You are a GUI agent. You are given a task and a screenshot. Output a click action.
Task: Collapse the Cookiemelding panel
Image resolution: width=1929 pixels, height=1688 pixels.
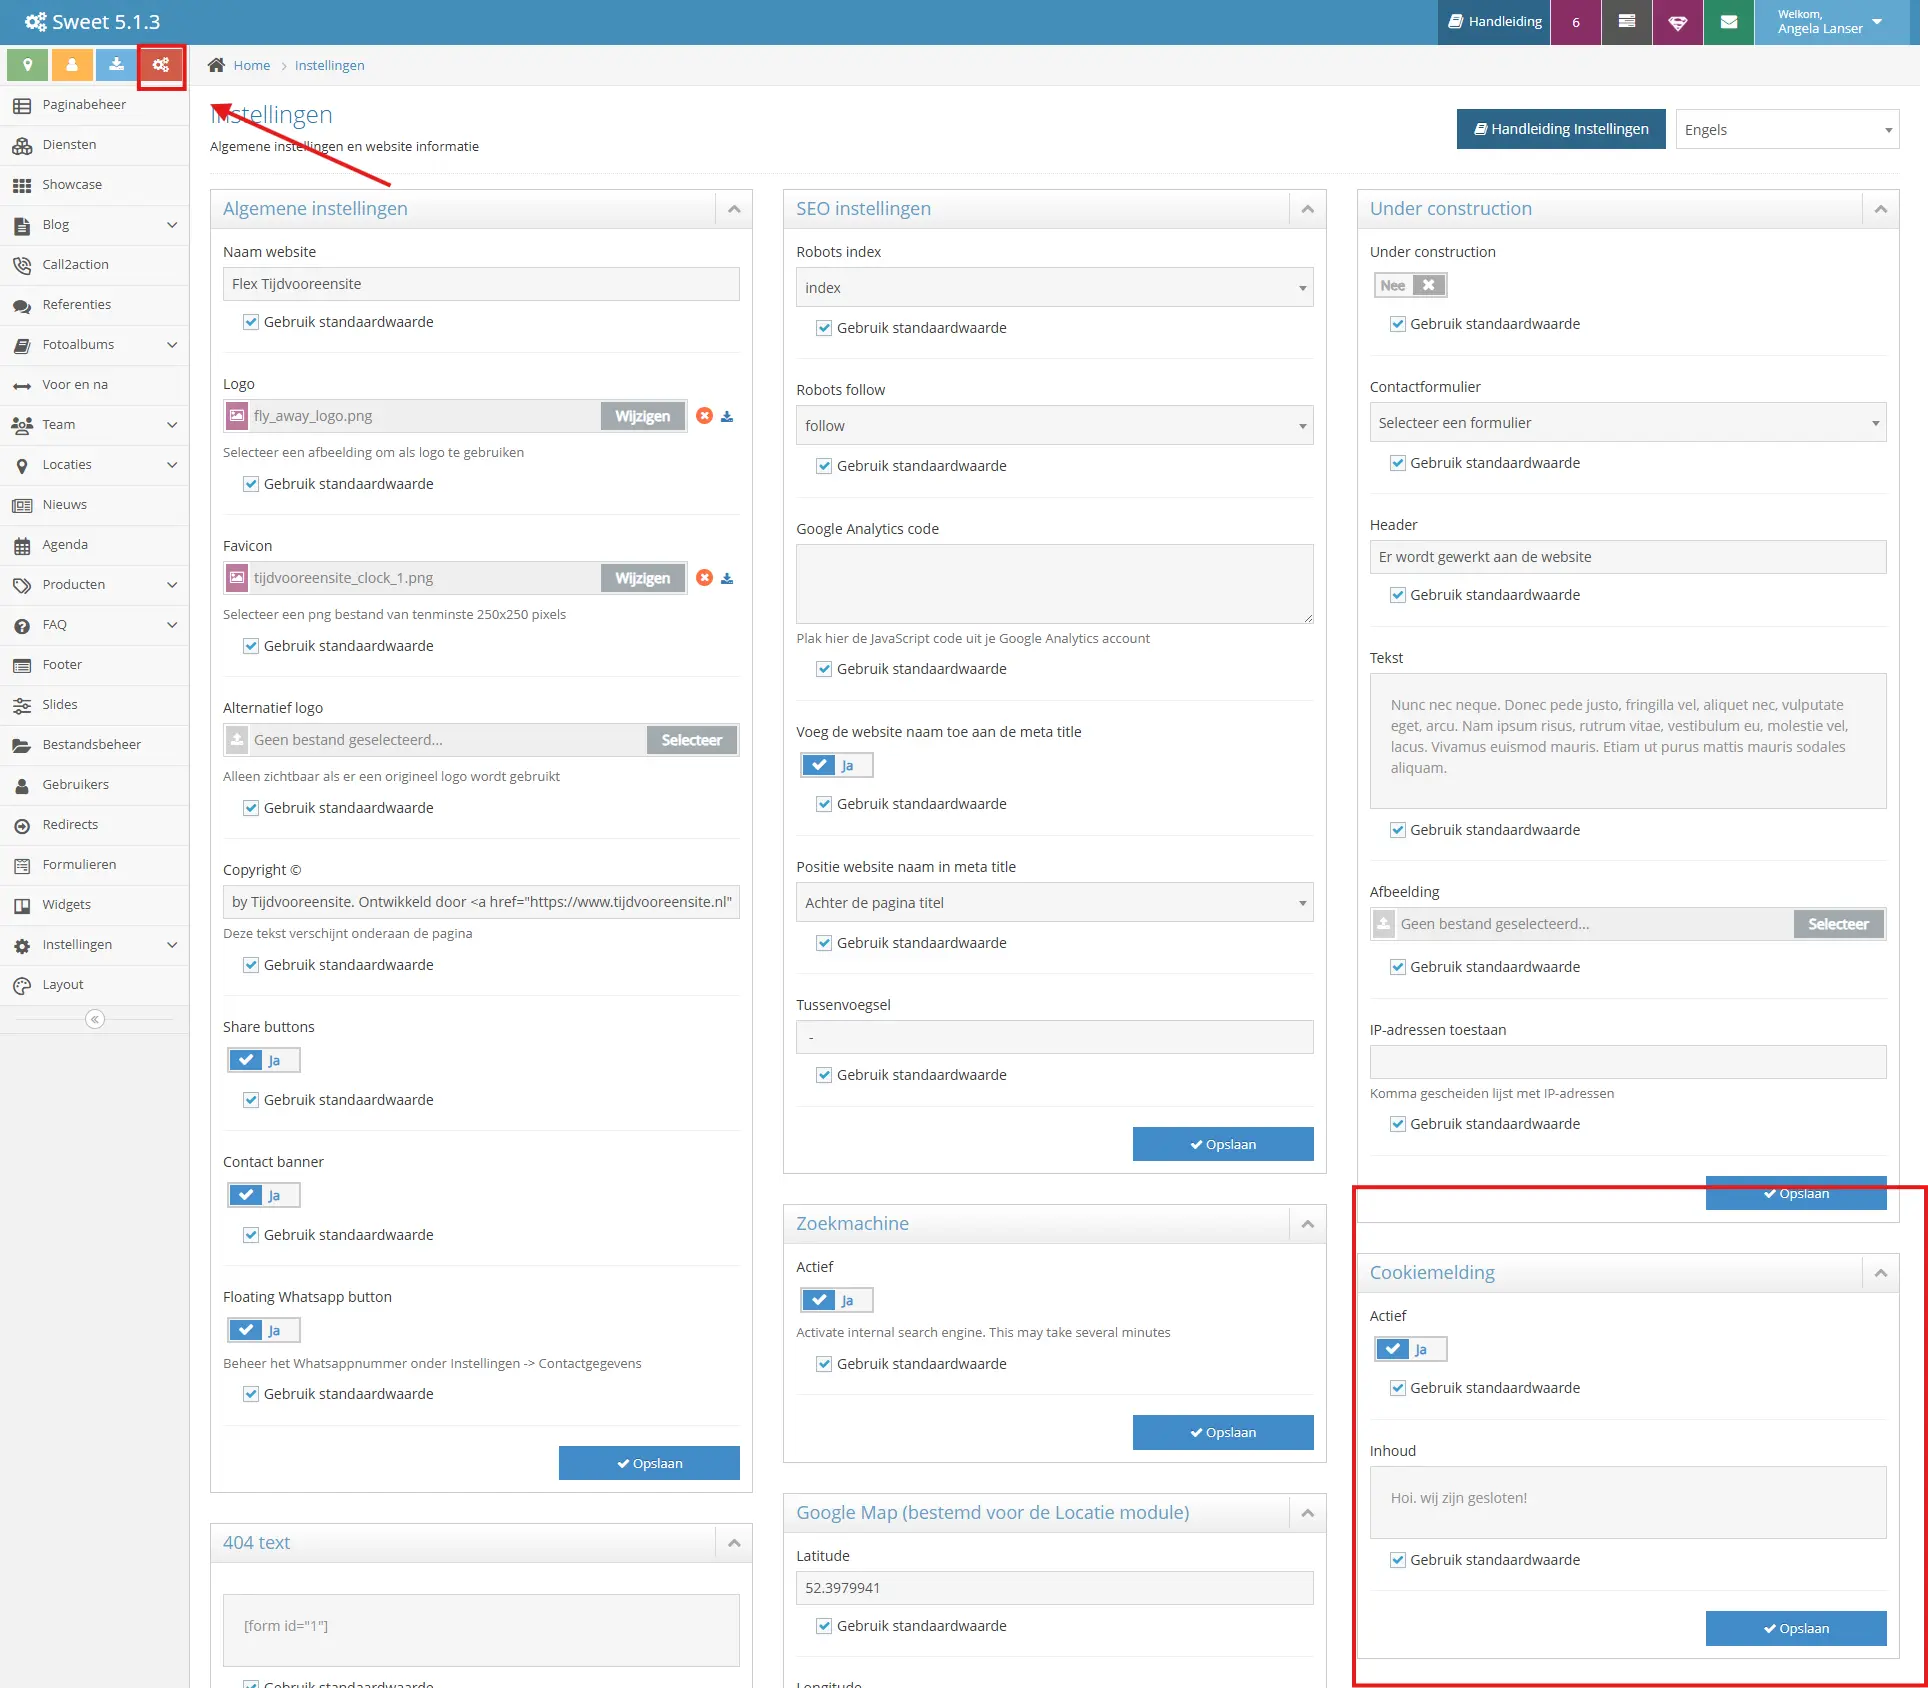pos(1880,1273)
